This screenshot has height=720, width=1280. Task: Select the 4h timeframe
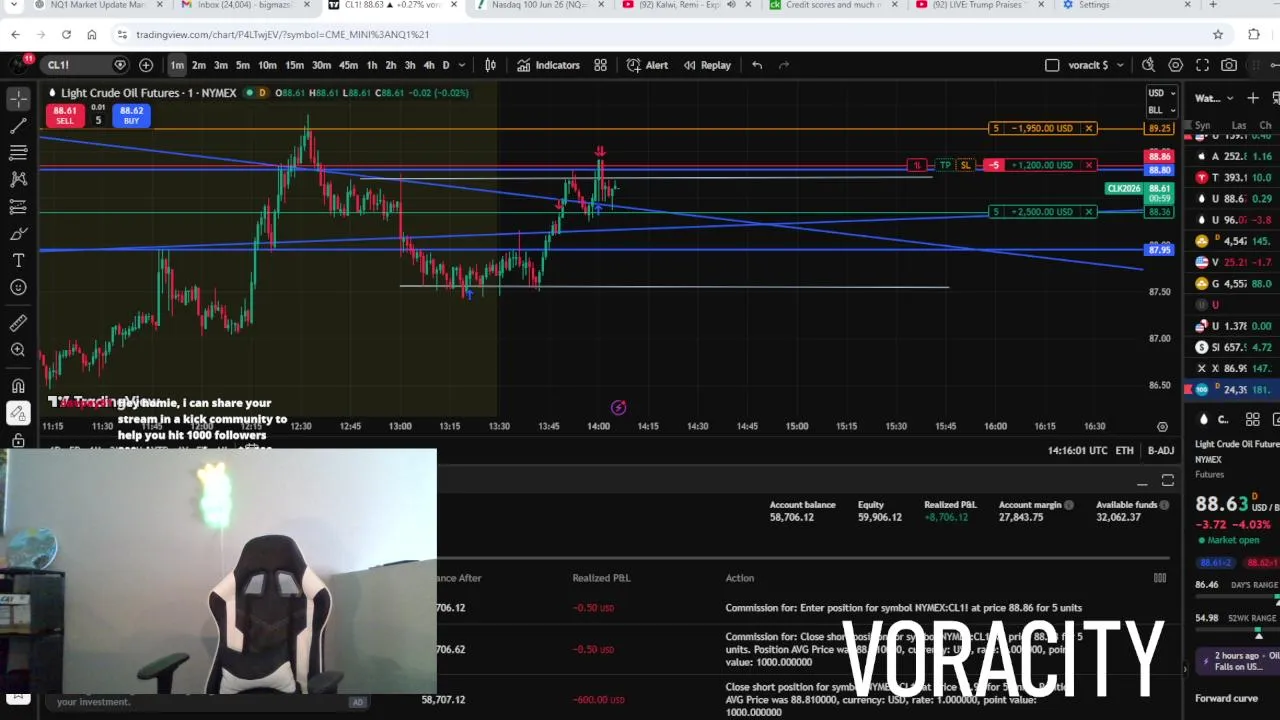pos(428,65)
